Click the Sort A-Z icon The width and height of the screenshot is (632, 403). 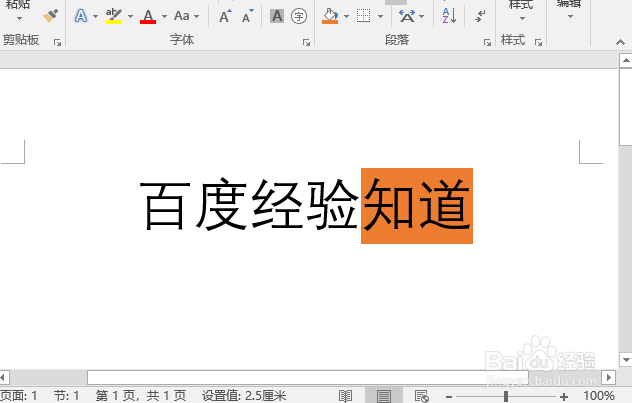(x=449, y=16)
